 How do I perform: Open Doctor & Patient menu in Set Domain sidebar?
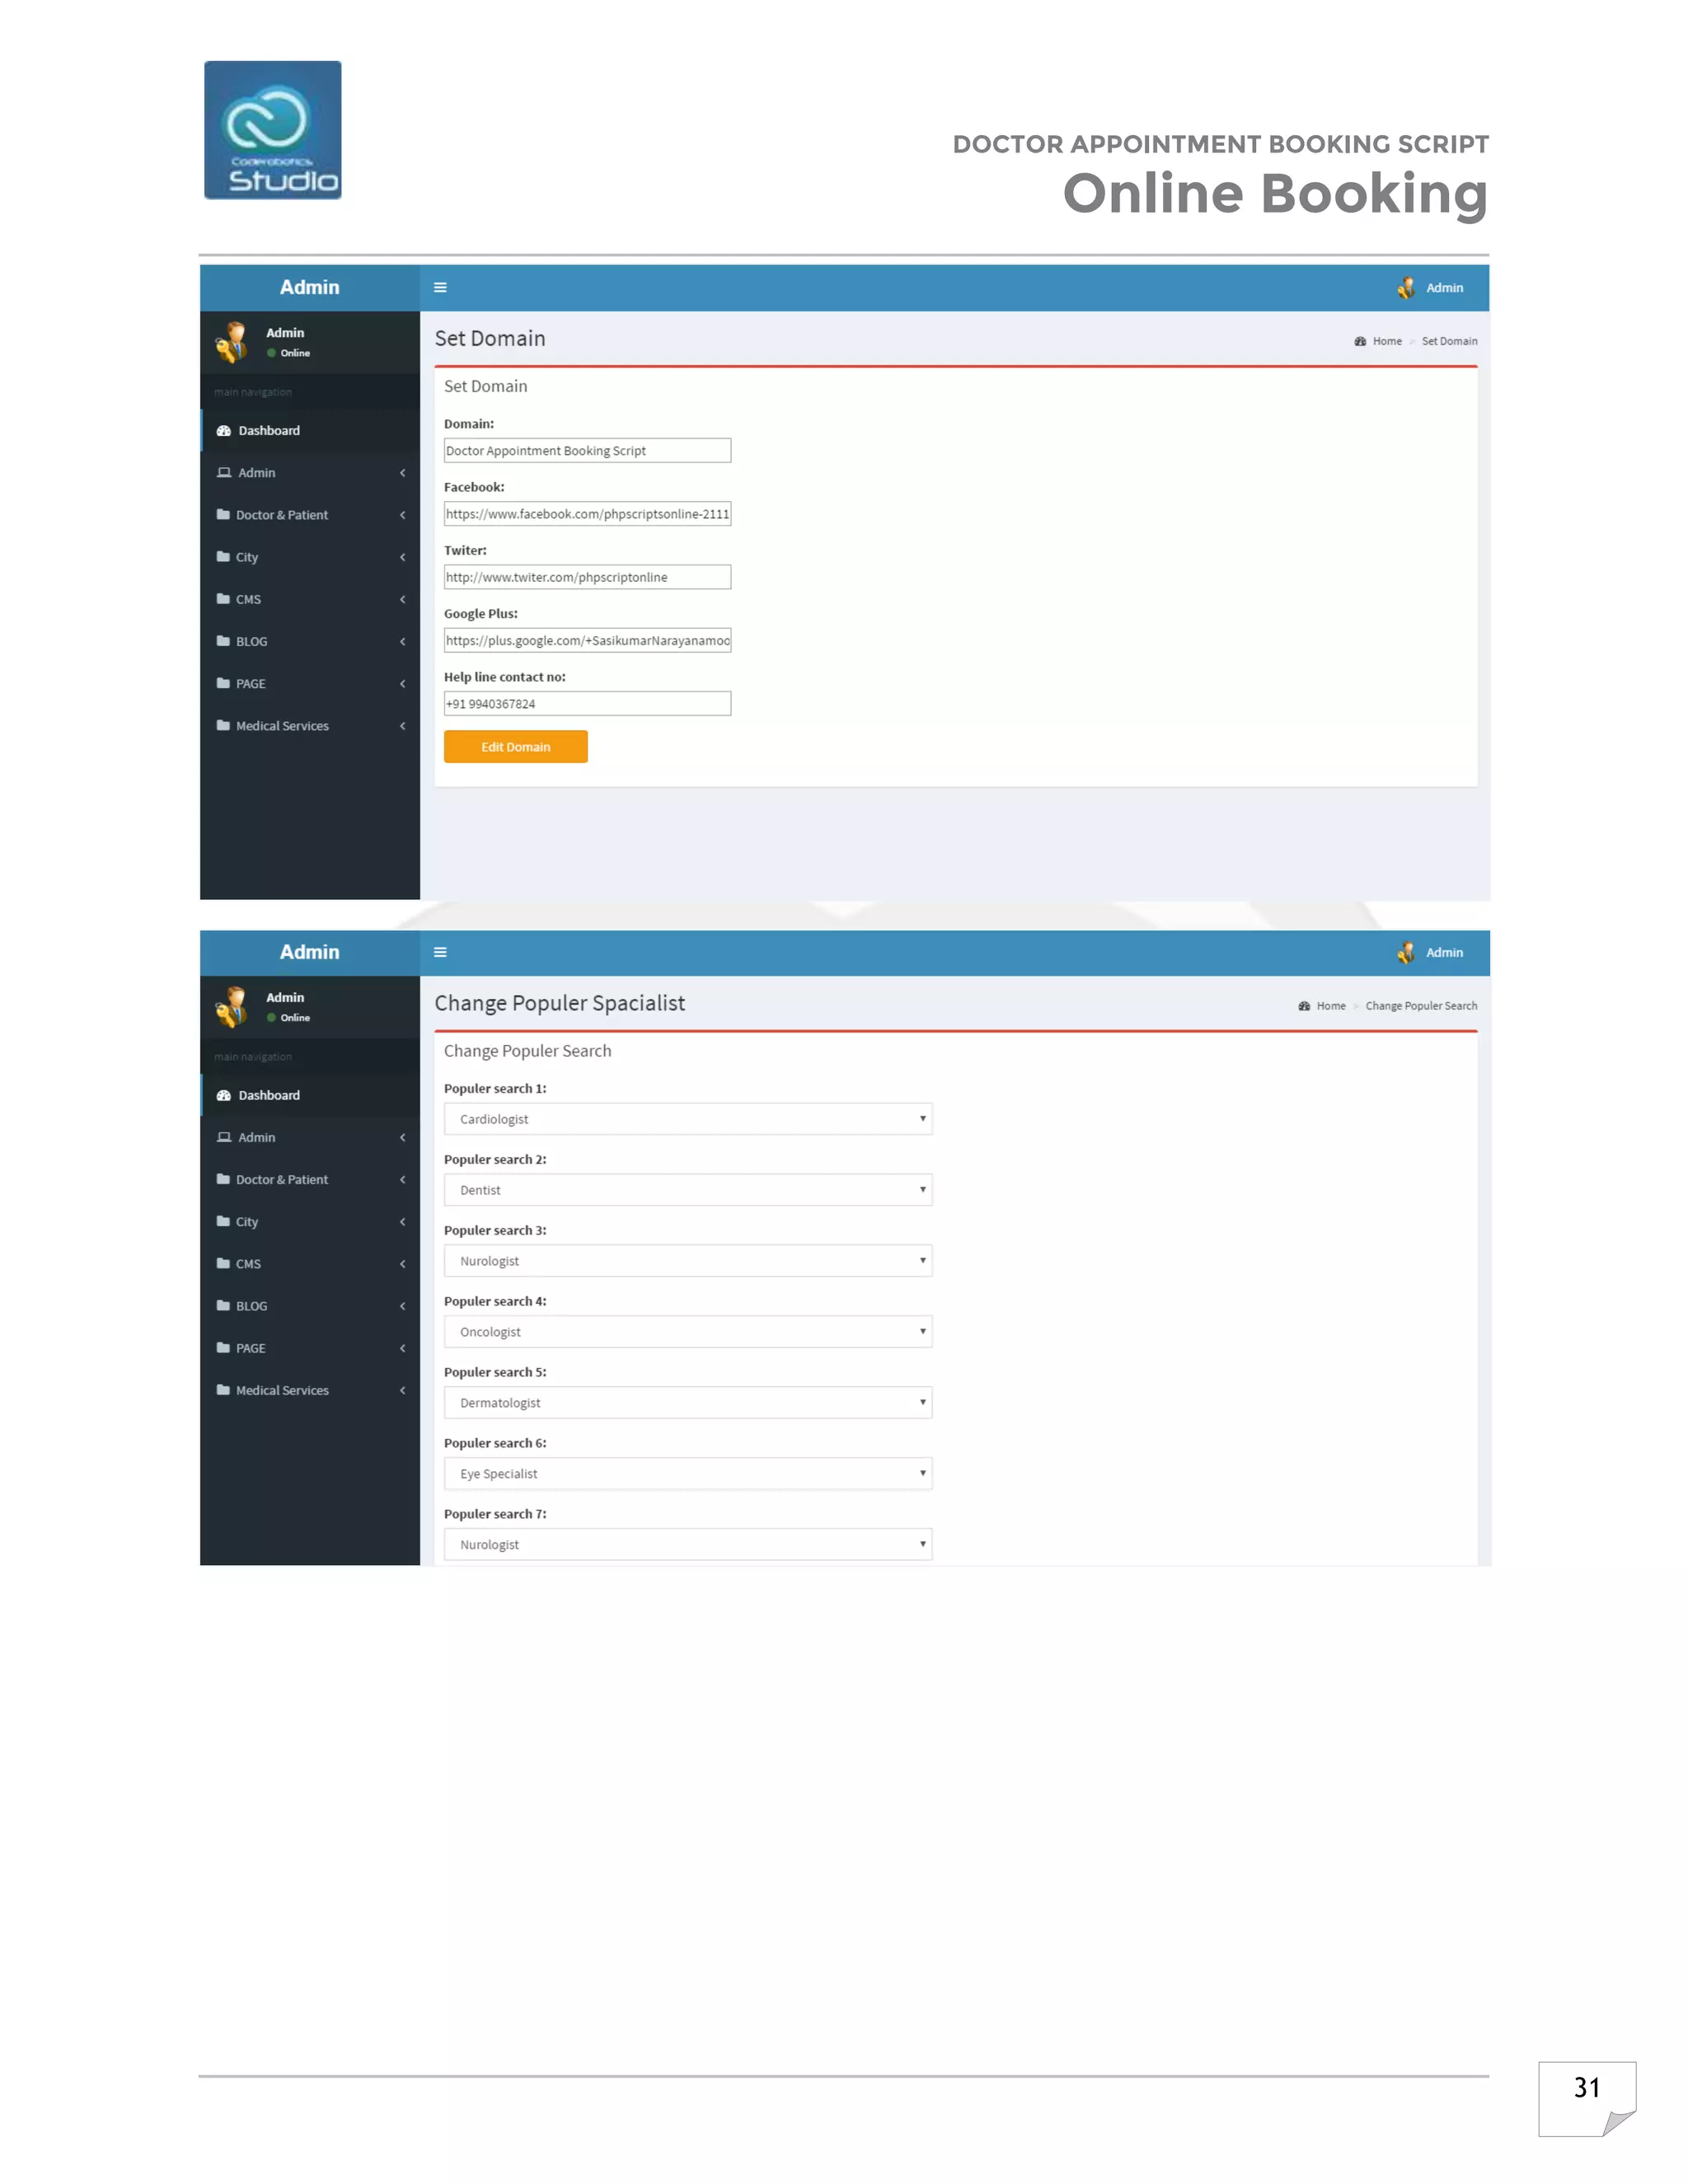(310, 515)
